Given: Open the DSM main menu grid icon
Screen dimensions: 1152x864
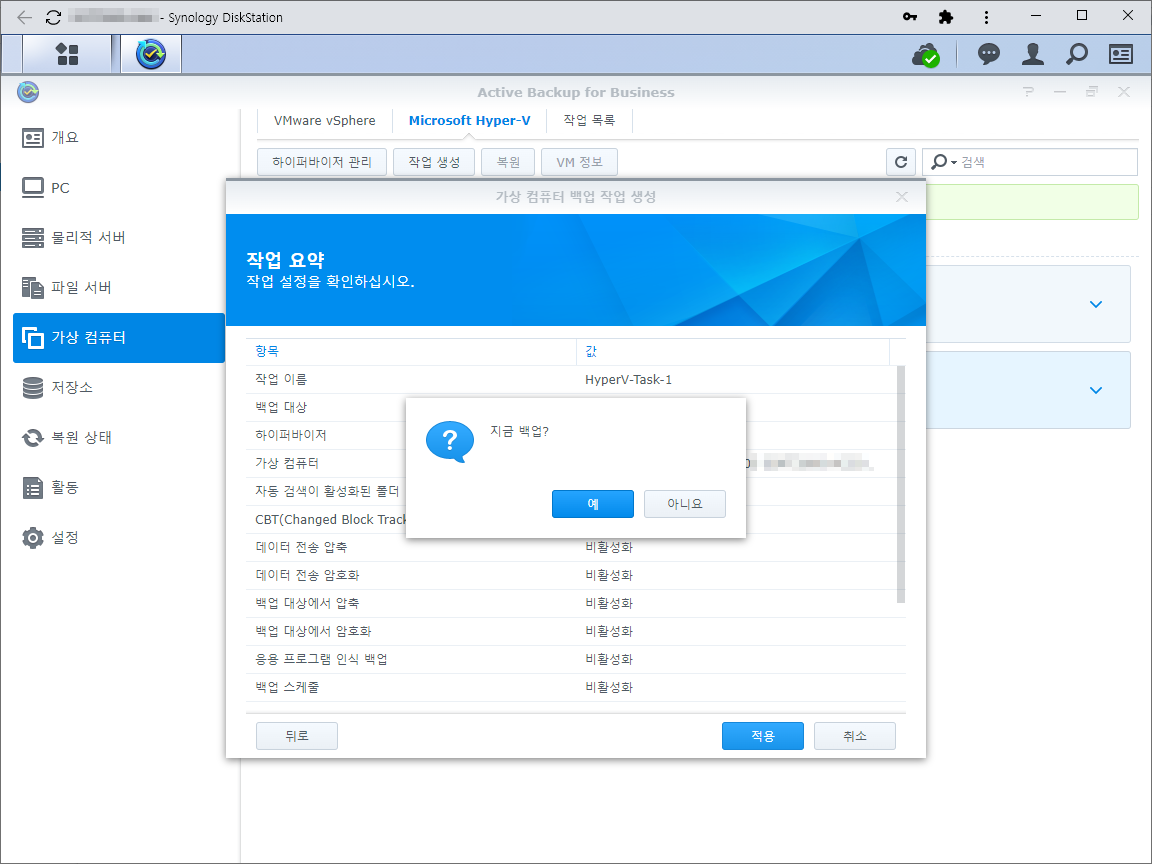Looking at the screenshot, I should point(67,54).
